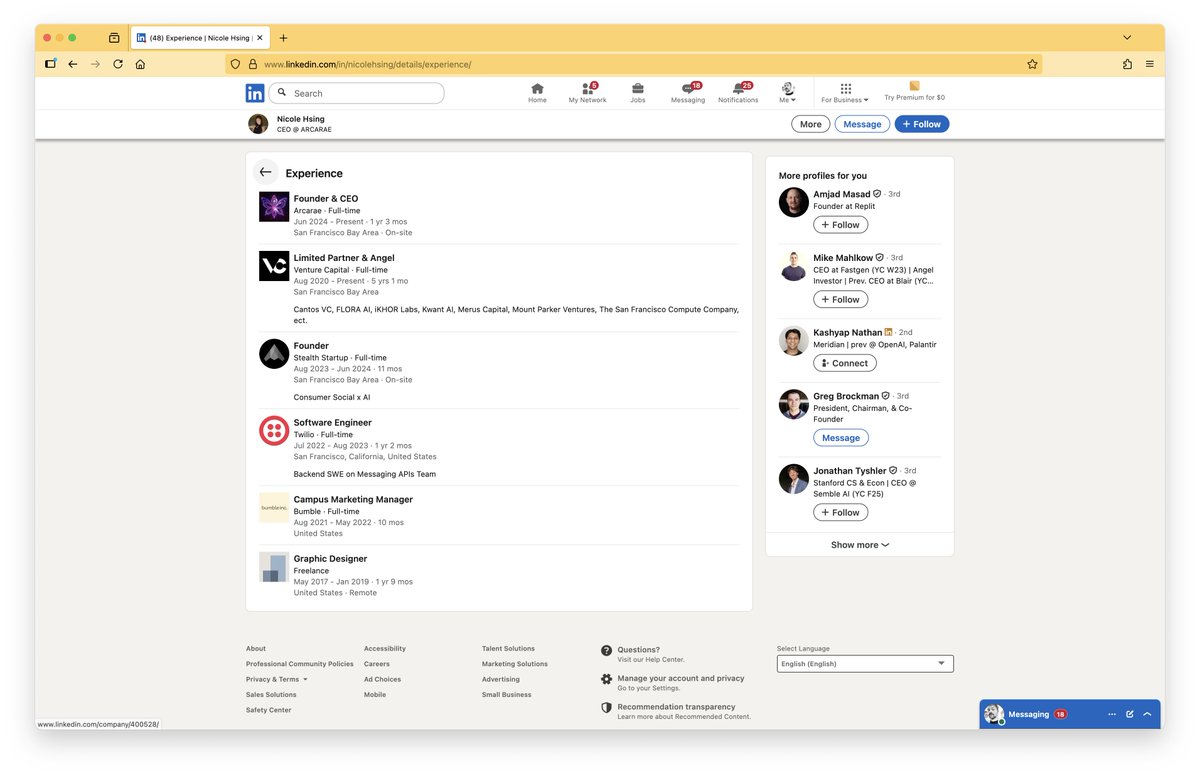Open the Stealth Startup logo
Image resolution: width=1200 pixels, height=776 pixels.
point(274,354)
